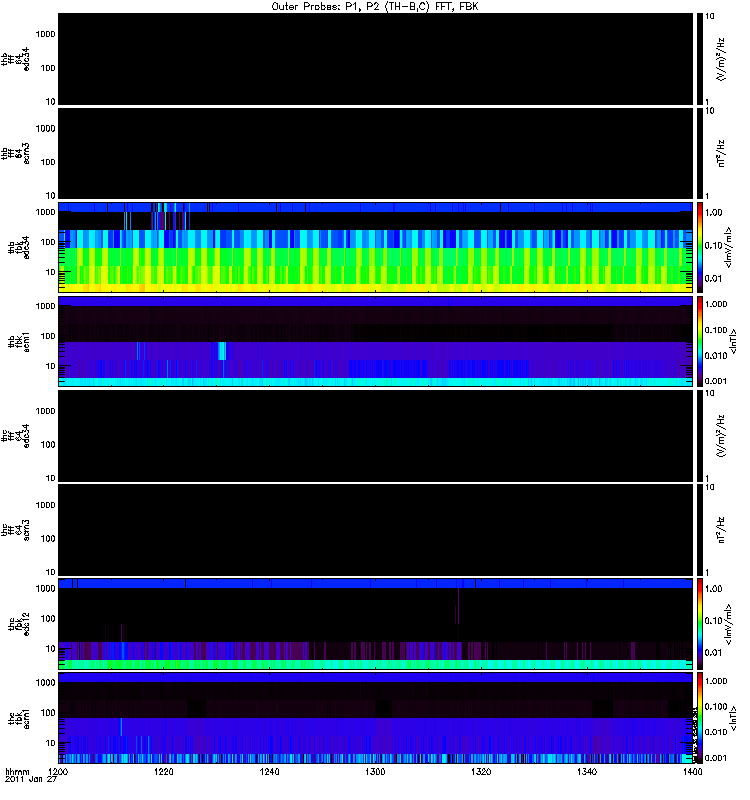
Task: Click the rainbow color bar beside thc fbk scm1
Action: point(700,718)
